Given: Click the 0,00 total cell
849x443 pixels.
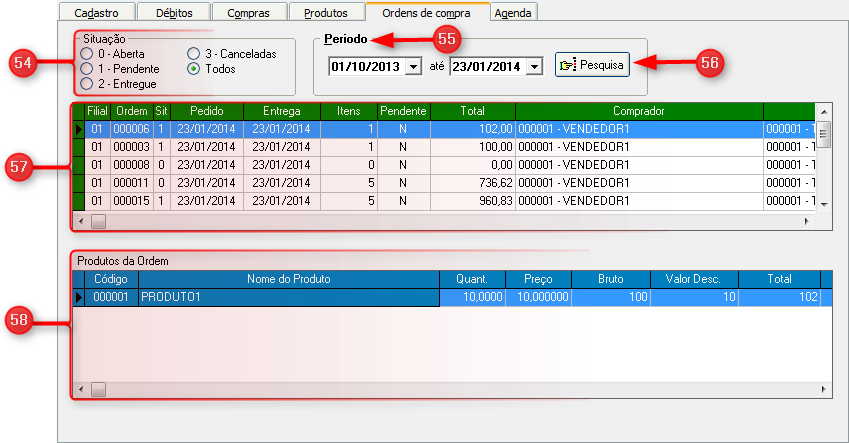Looking at the screenshot, I should 473,165.
